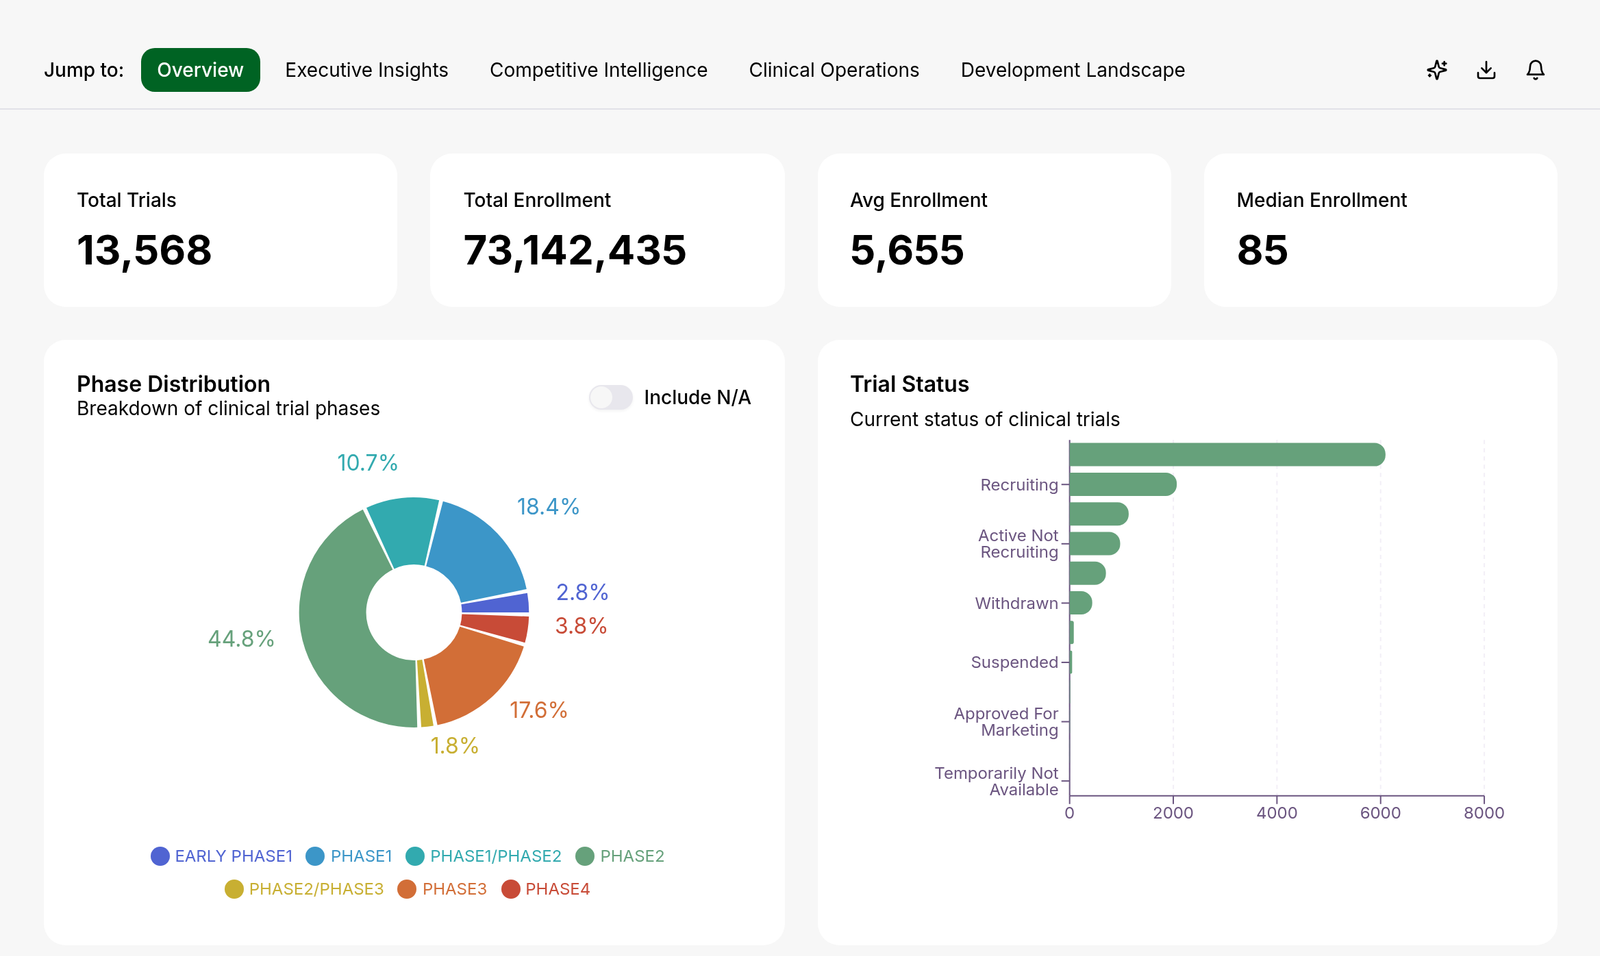The width and height of the screenshot is (1600, 956).
Task: Click the Total Trials value 13,568
Action: pos(144,250)
